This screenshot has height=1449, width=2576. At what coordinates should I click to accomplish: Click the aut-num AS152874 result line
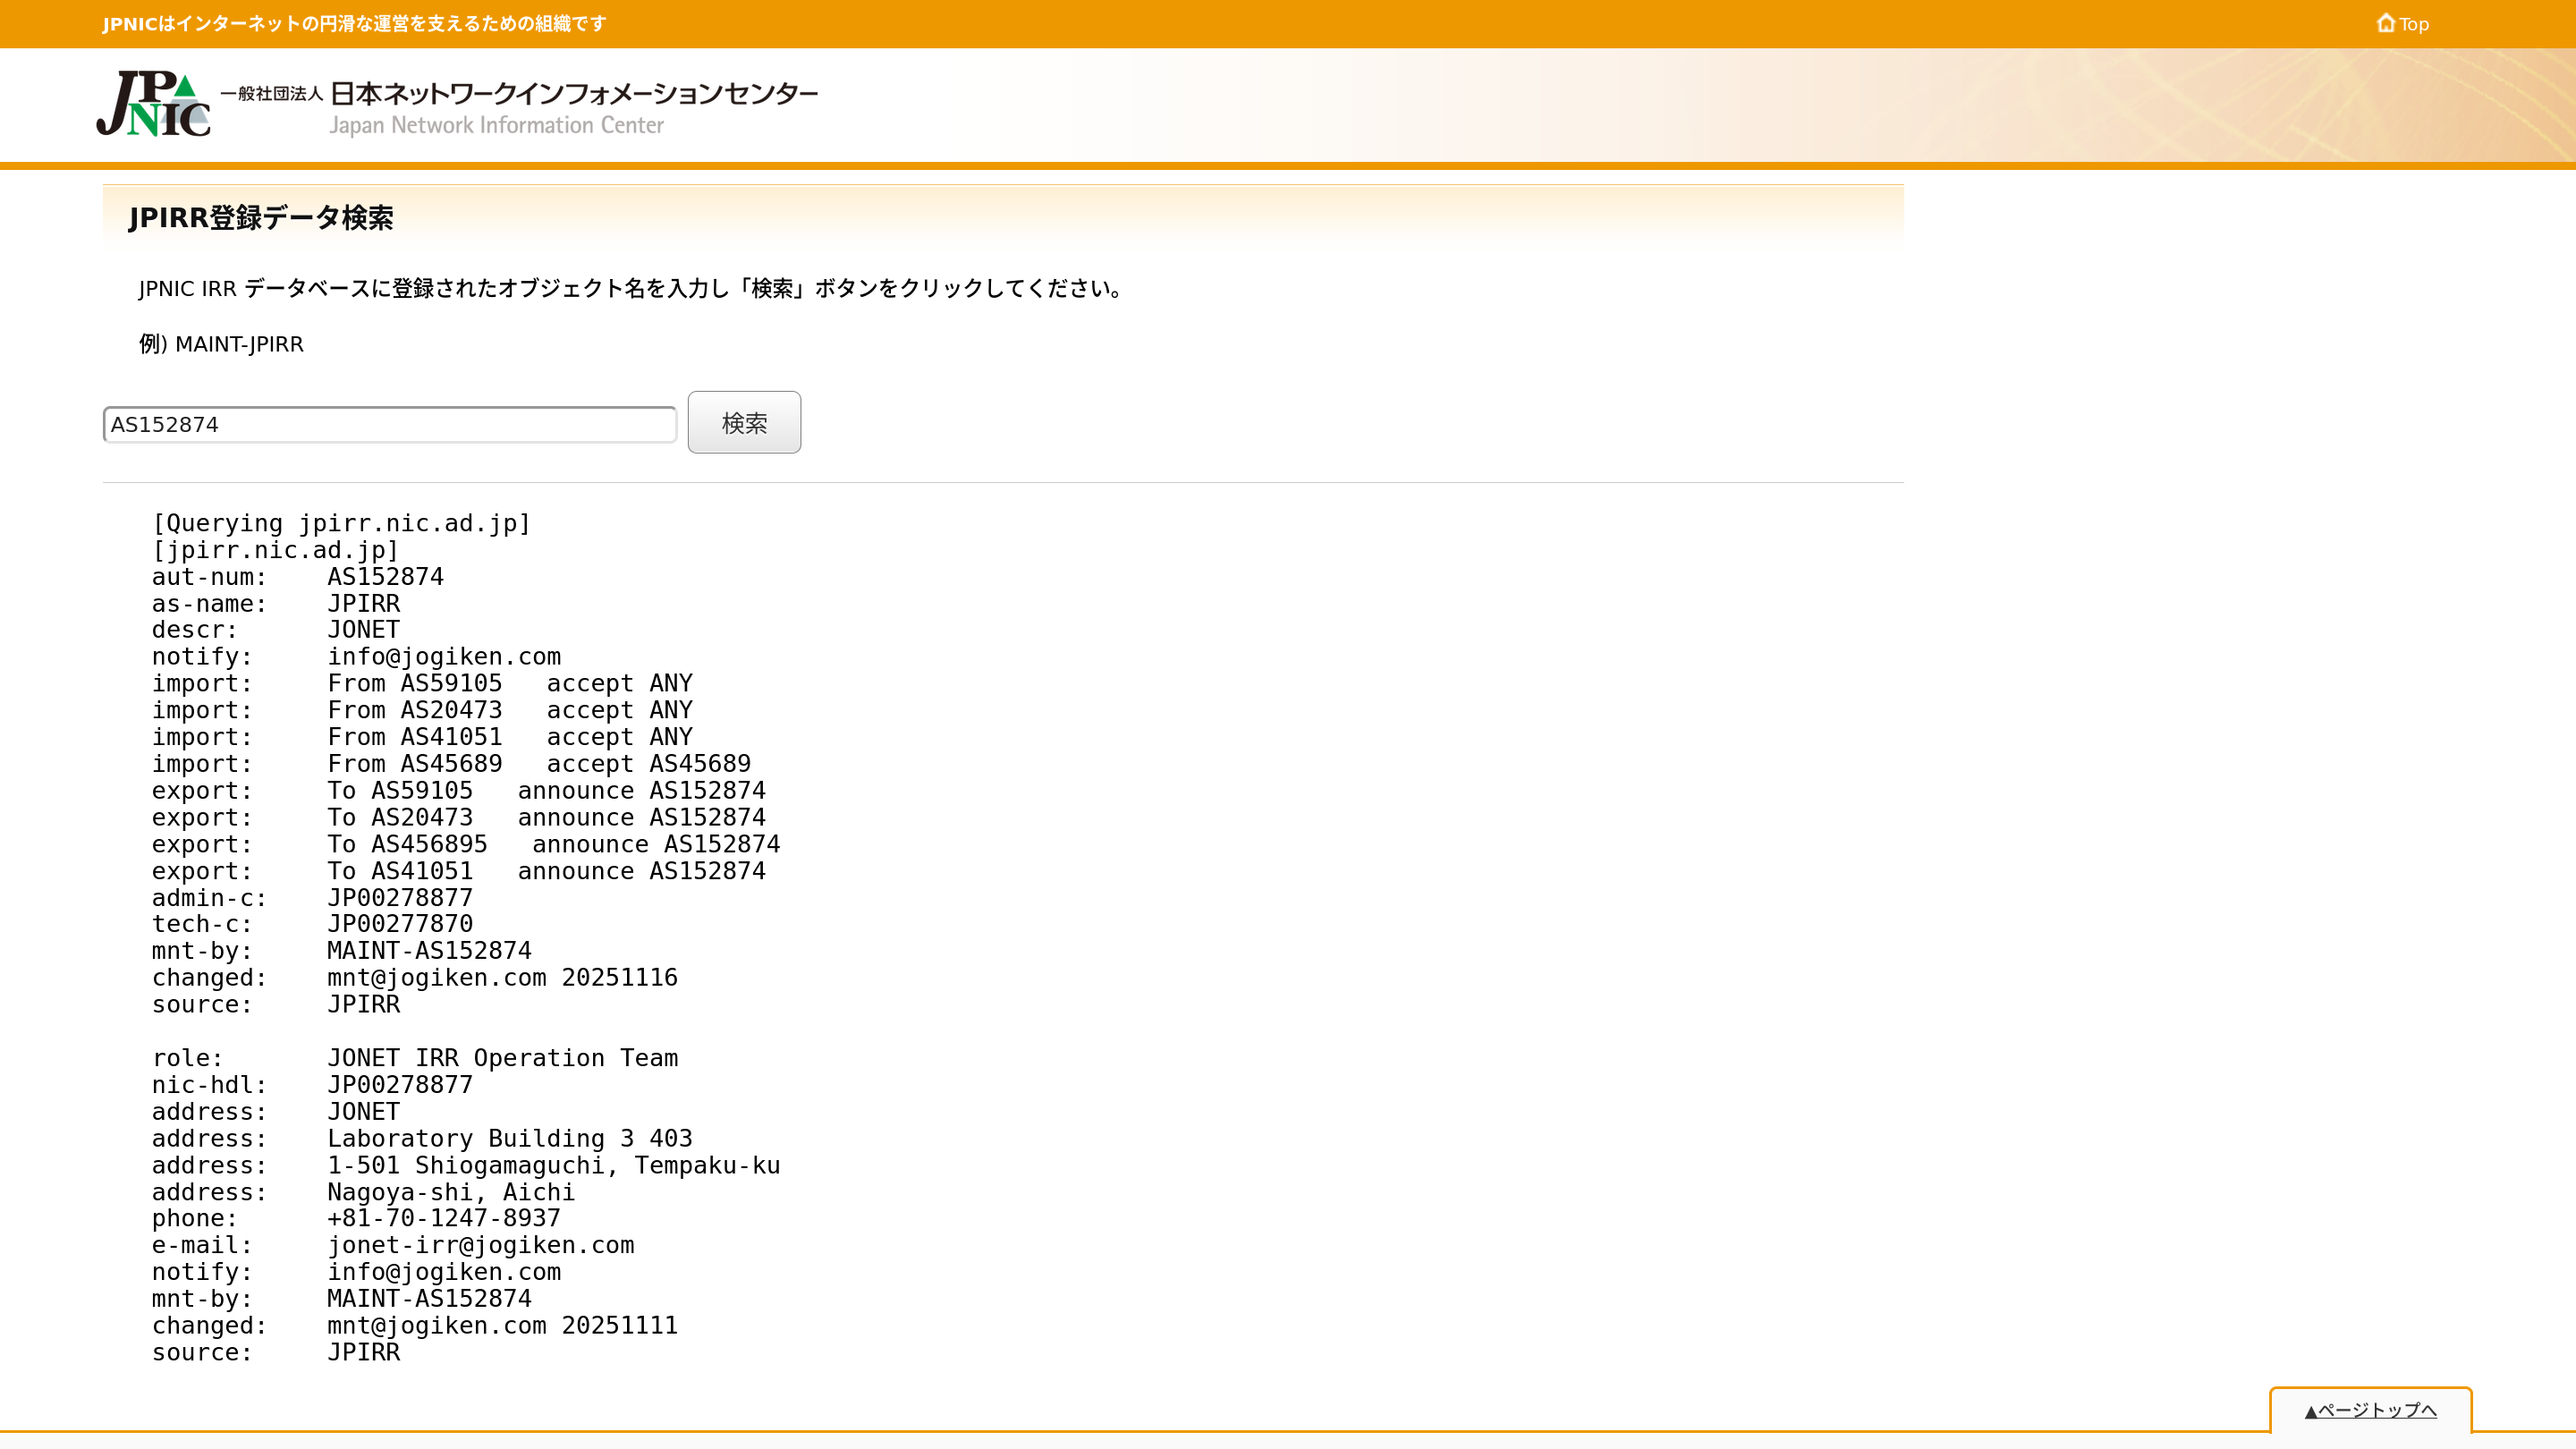click(x=385, y=577)
